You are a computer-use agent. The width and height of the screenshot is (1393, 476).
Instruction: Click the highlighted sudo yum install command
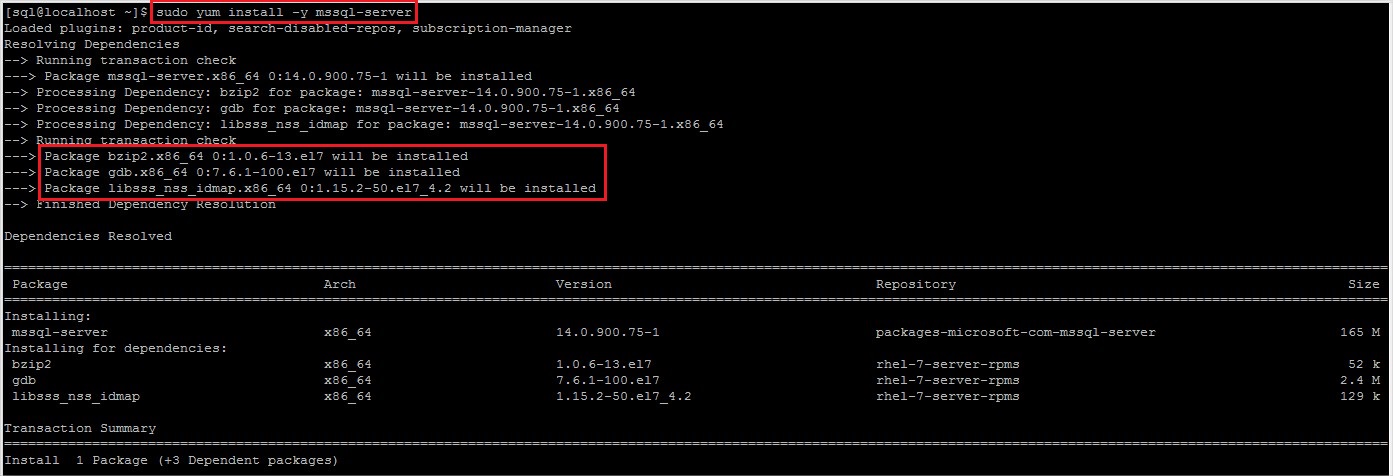click(284, 13)
